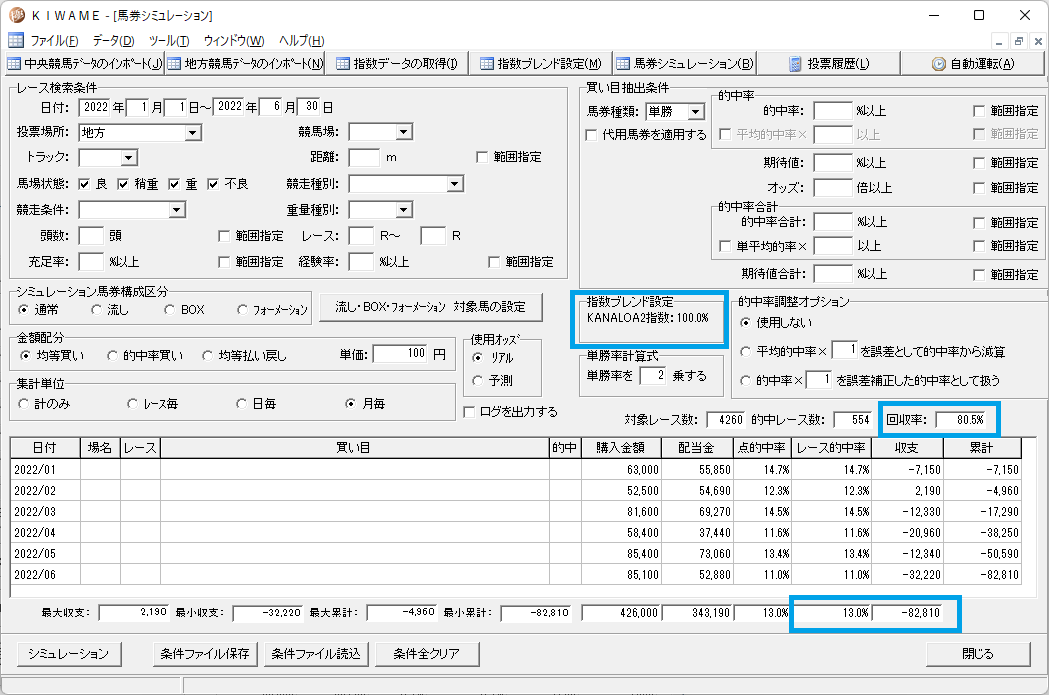The image size is (1049, 695).
Task: Restore the inner child window
Action: pyautogui.click(x=1019, y=41)
